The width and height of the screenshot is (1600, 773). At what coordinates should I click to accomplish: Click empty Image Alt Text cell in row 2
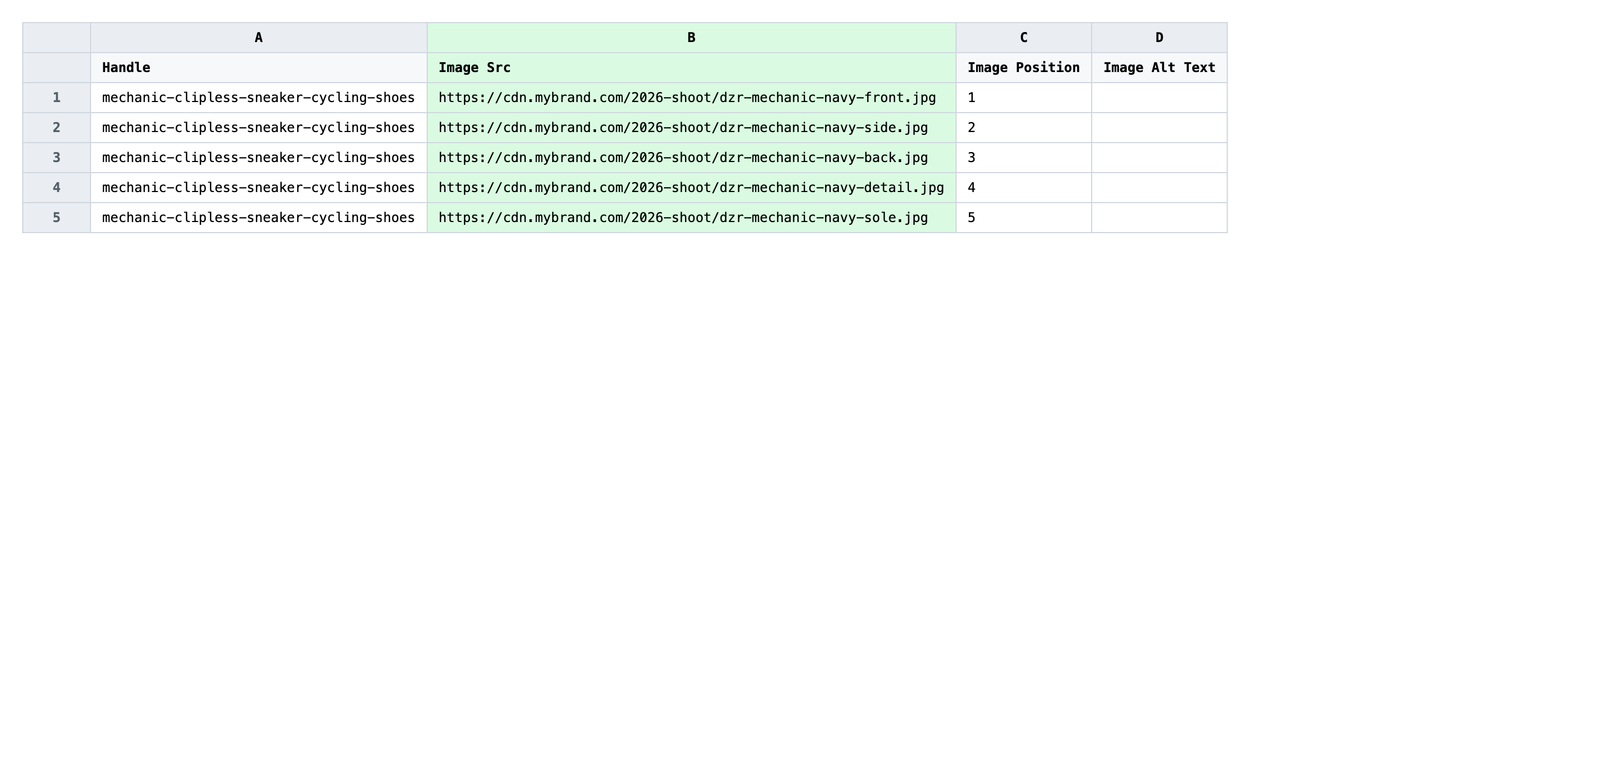pos(1159,128)
